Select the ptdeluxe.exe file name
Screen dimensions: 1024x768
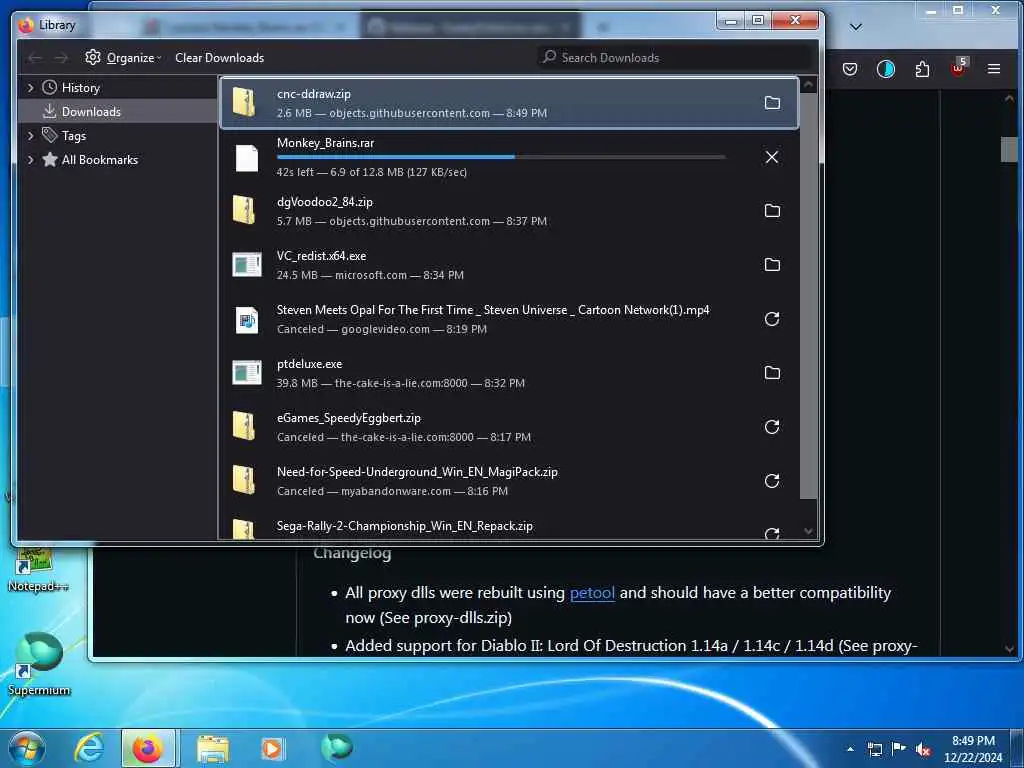click(310, 364)
